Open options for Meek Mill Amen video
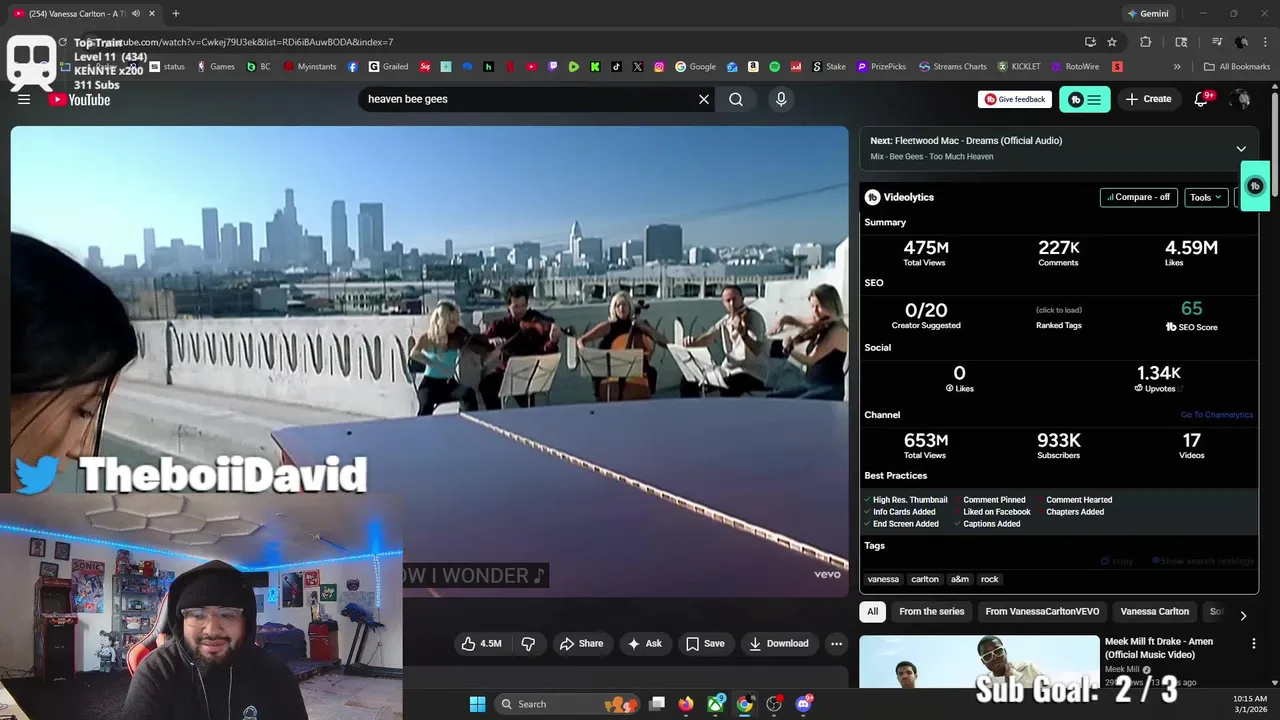1280x720 pixels. click(1253, 644)
